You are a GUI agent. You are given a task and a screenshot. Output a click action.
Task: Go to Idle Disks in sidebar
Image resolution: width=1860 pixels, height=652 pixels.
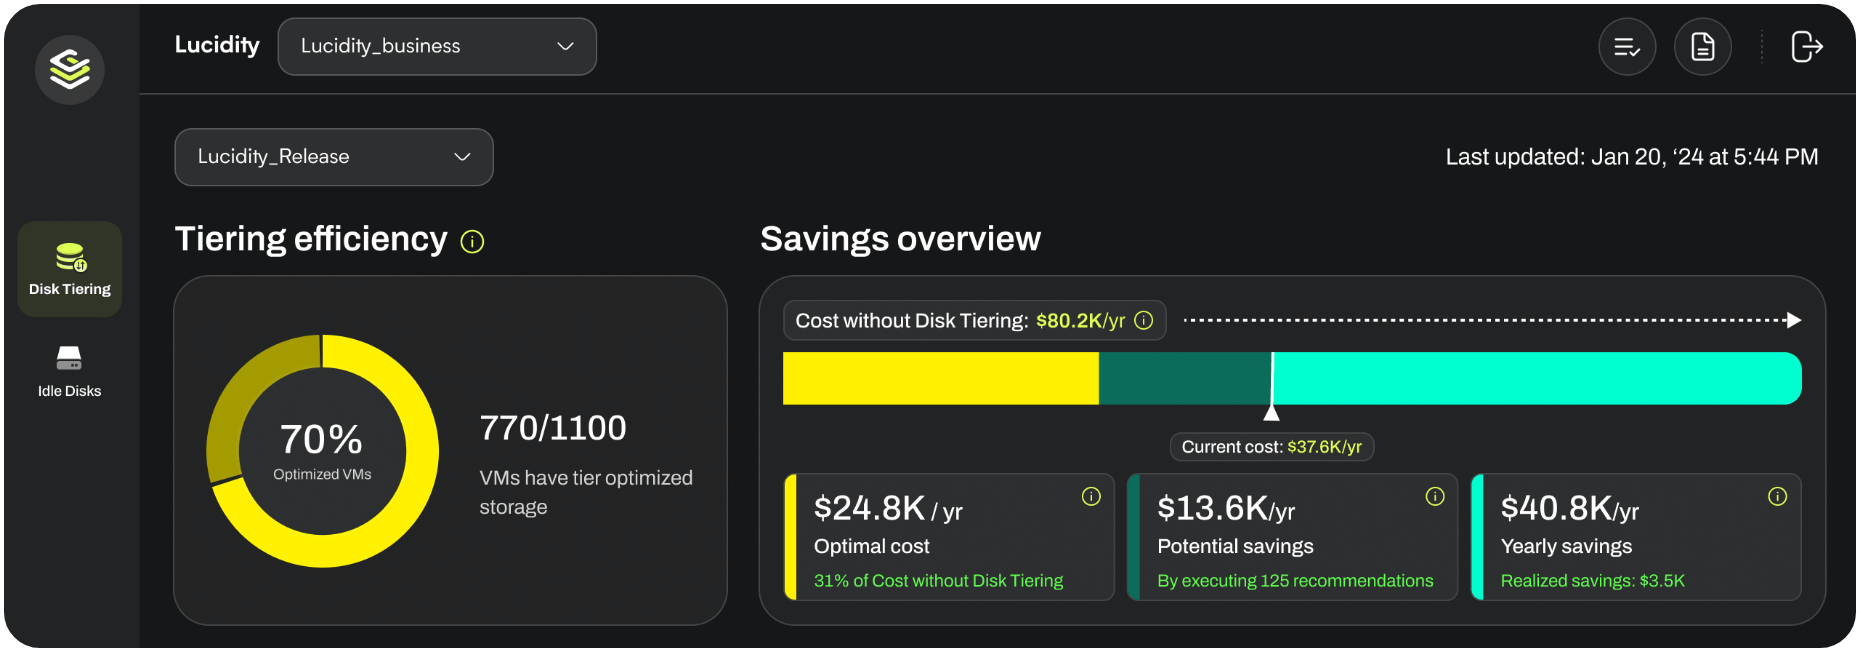click(70, 371)
